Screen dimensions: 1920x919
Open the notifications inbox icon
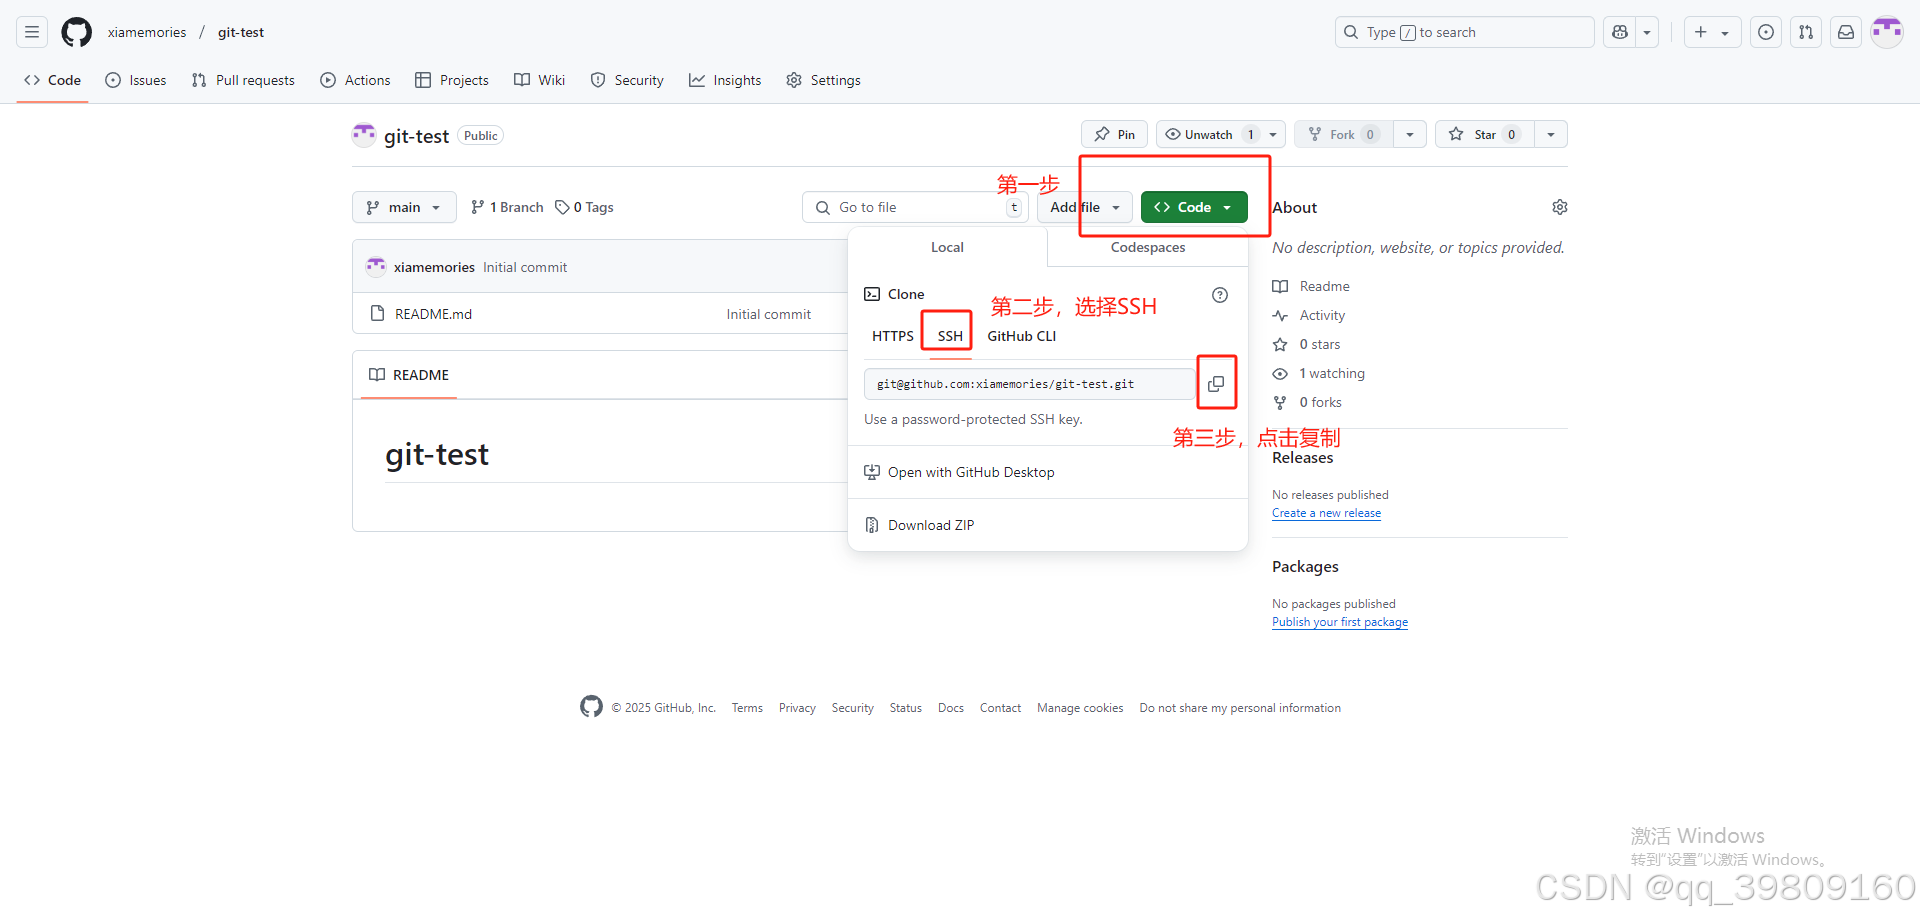tap(1846, 32)
